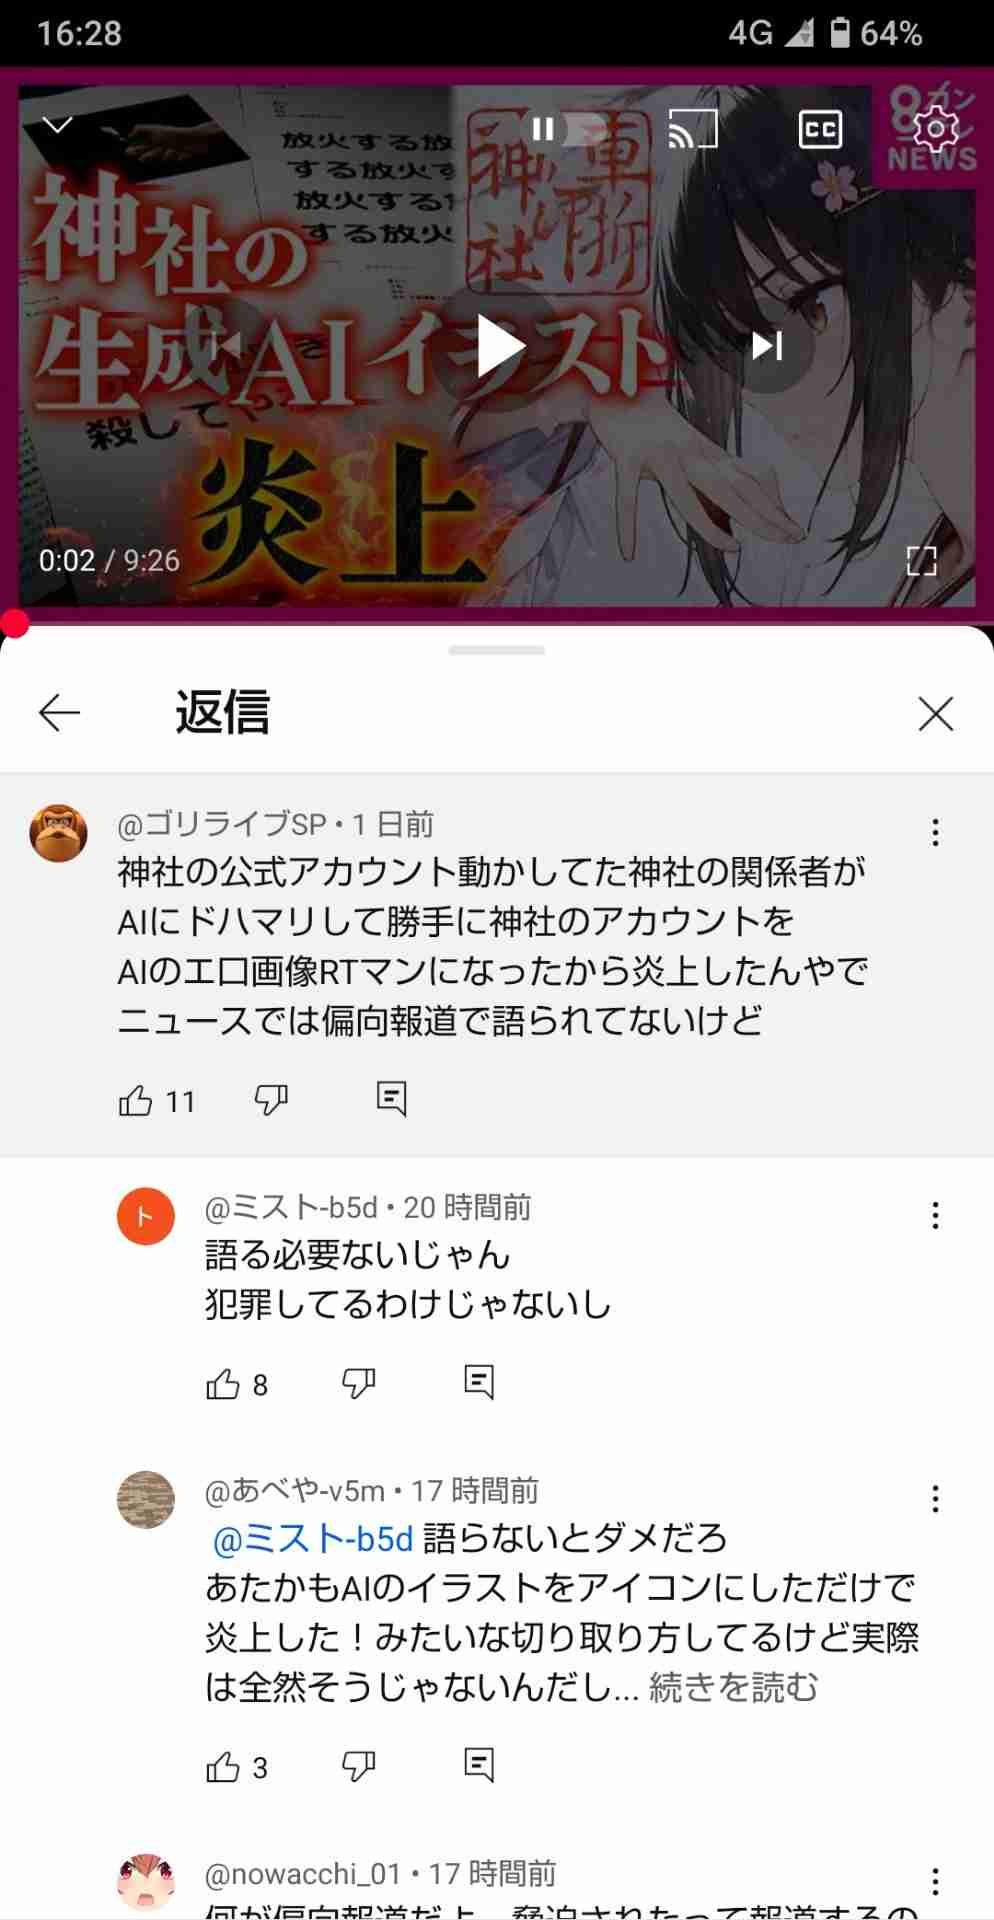994x1920 pixels.
Task: Go back from 返信 replies panel
Action: 59,713
